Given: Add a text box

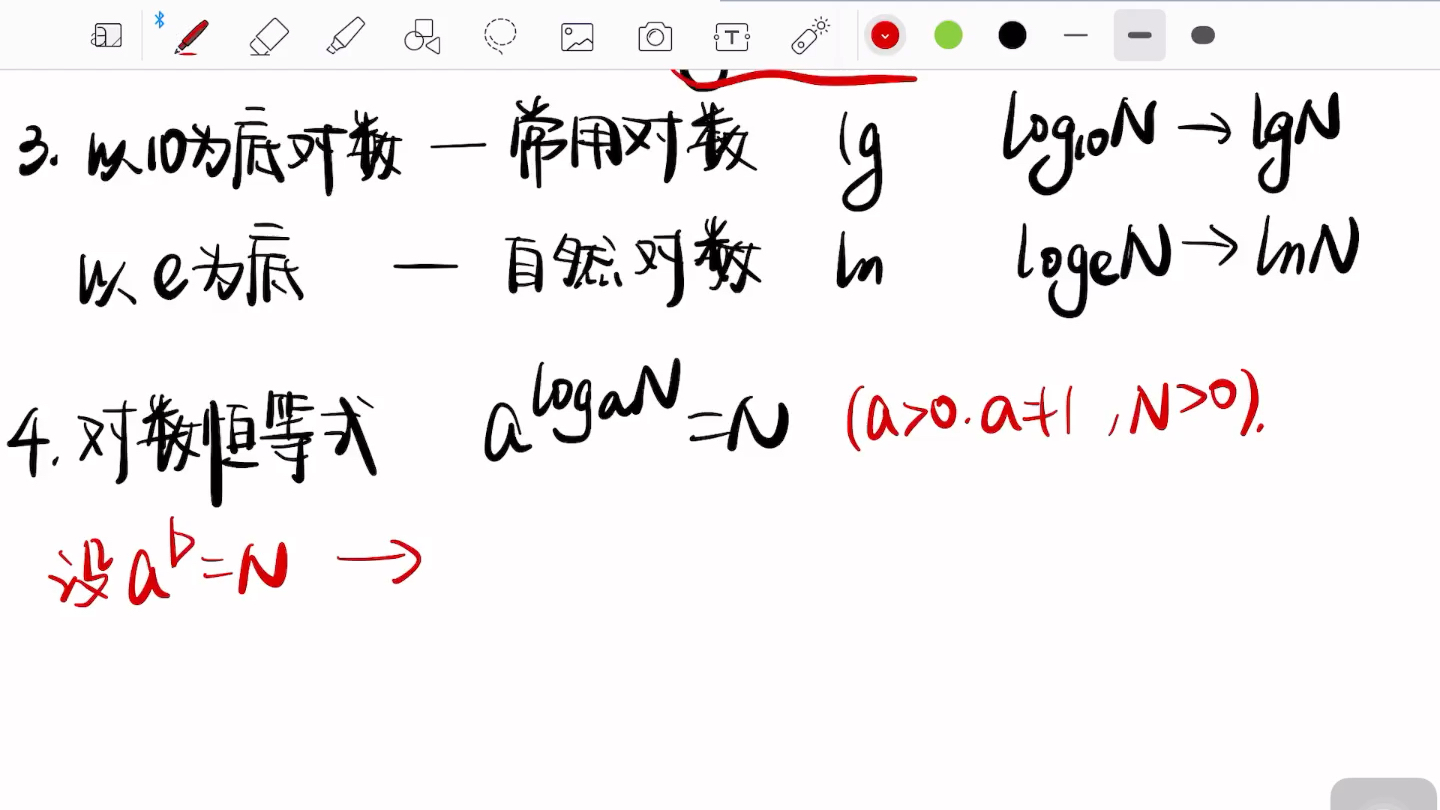Looking at the screenshot, I should pyautogui.click(x=732, y=37).
